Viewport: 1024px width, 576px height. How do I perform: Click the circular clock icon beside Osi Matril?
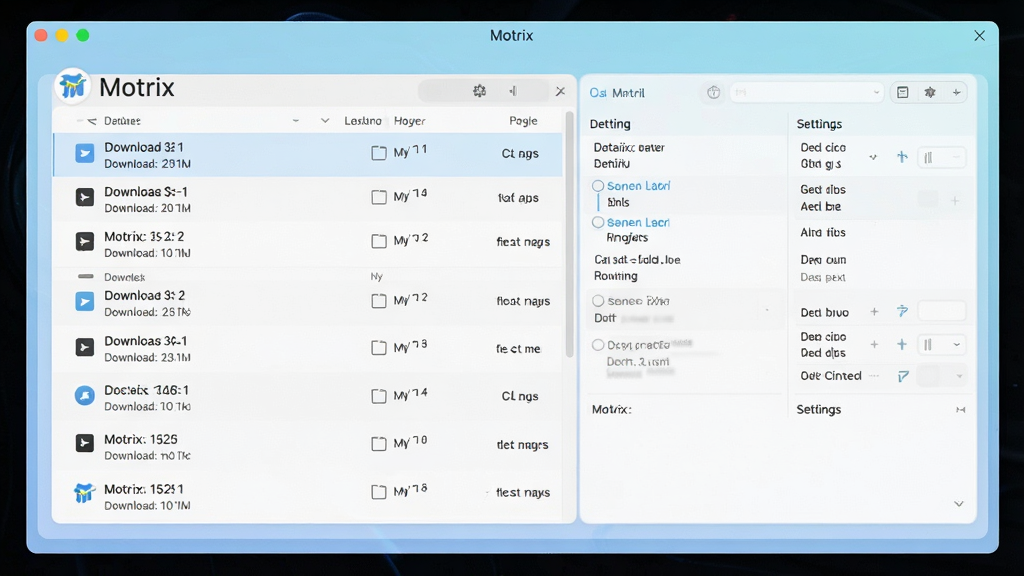coord(713,93)
